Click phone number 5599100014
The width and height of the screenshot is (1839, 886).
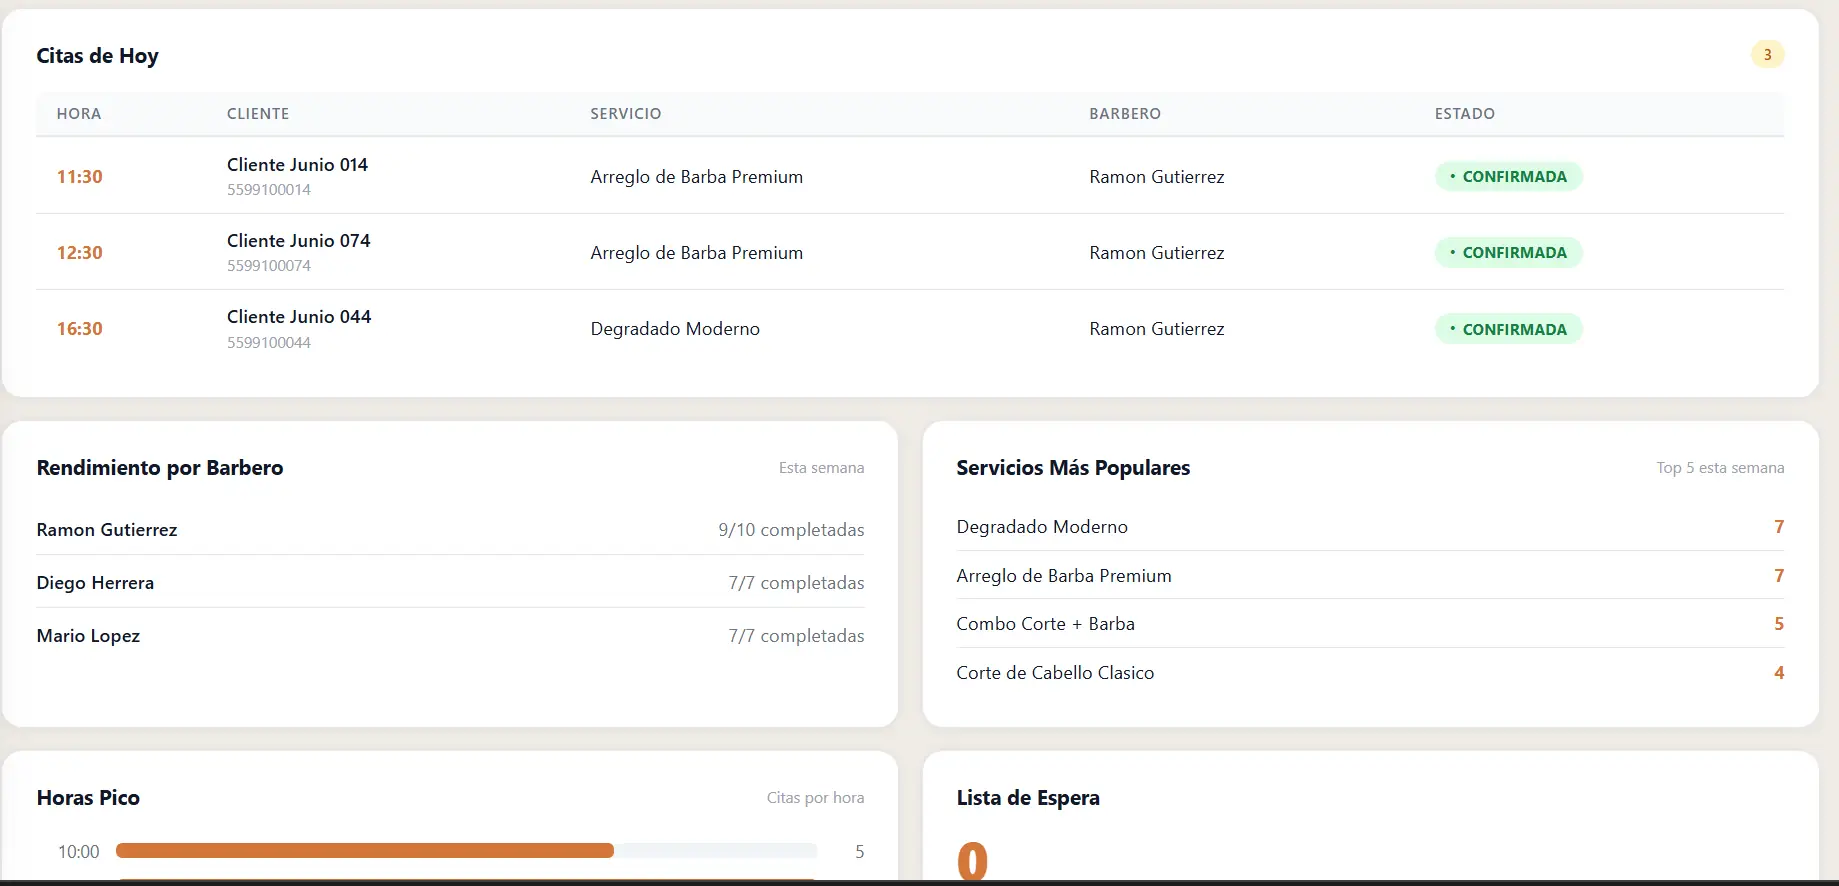pyautogui.click(x=269, y=190)
